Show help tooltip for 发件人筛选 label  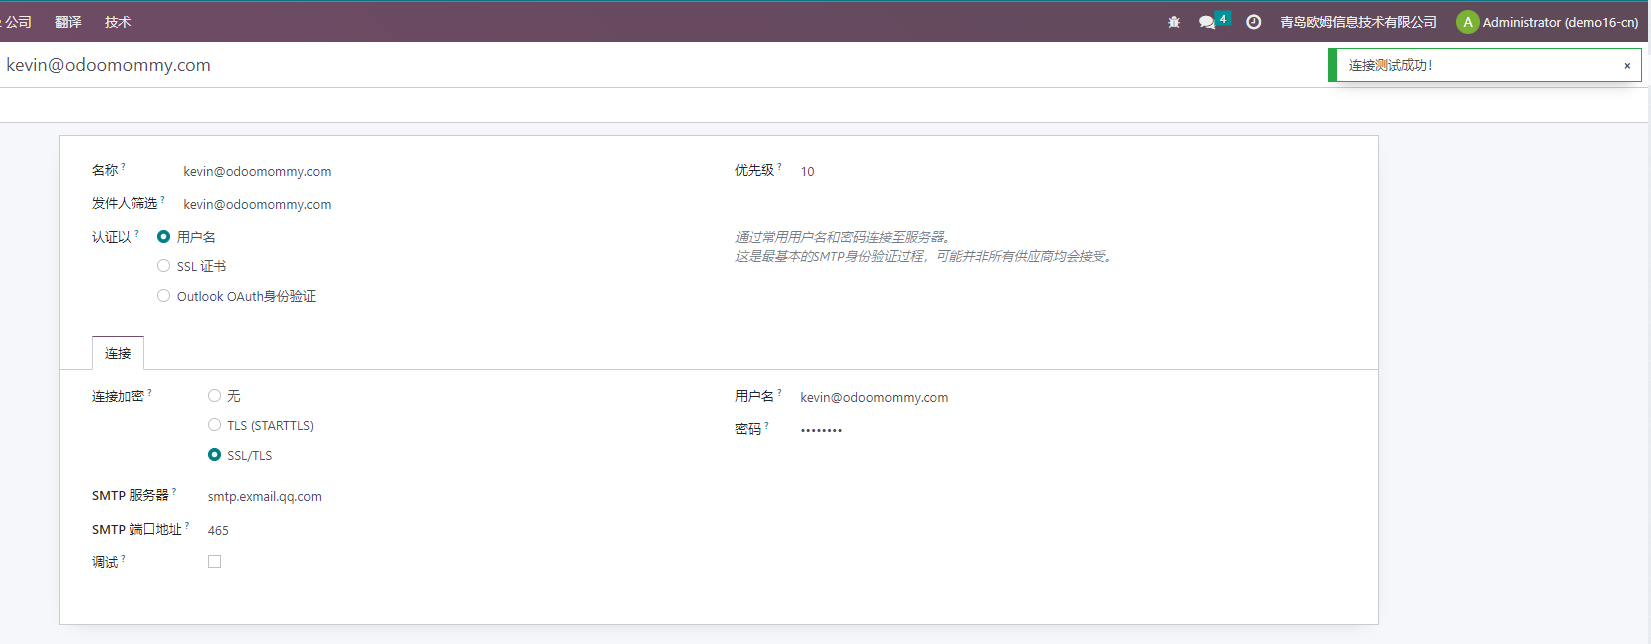163,199
